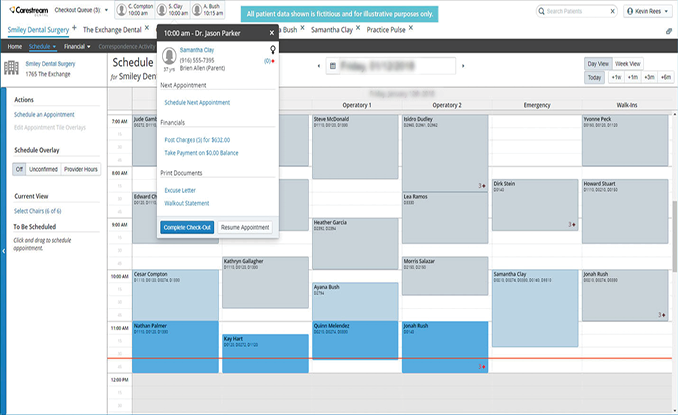
Task: Set Schedule Overlay to Off
Action: (19, 169)
